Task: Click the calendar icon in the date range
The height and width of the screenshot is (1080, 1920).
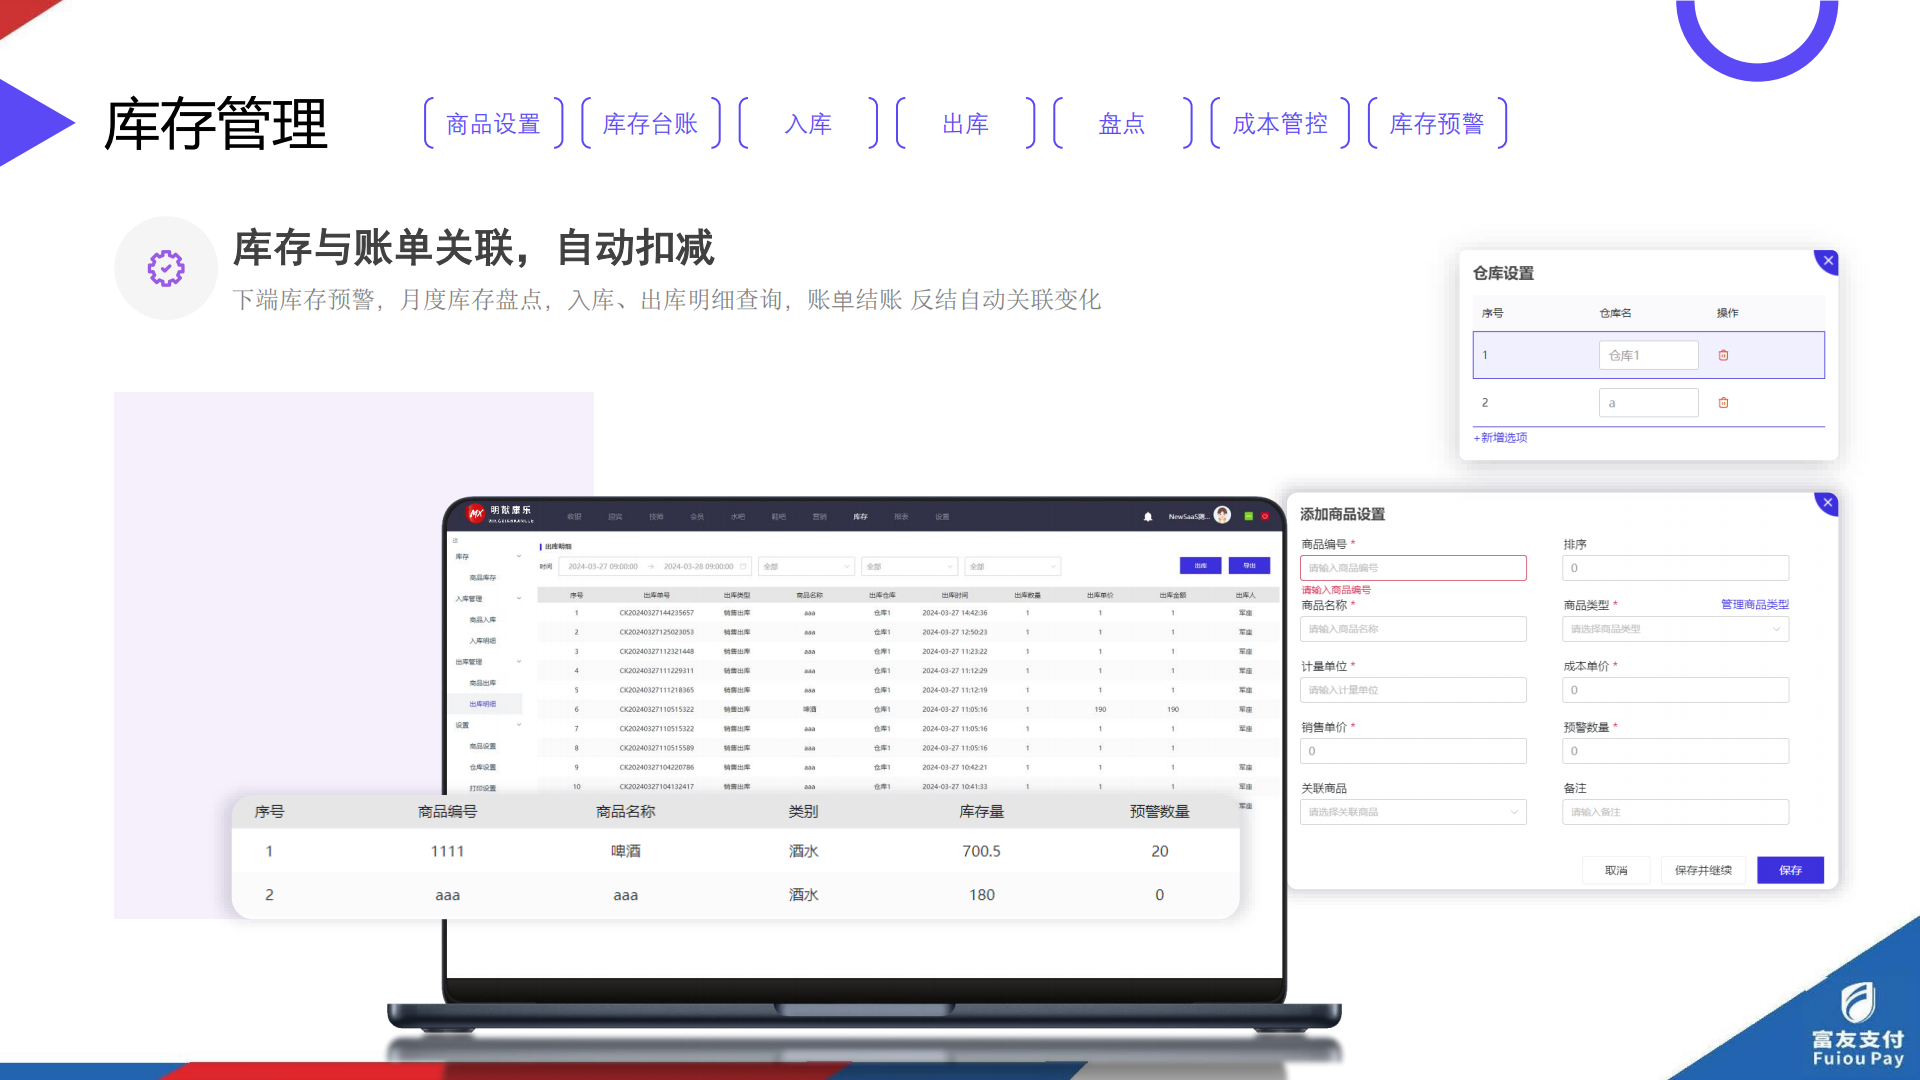Action: [743, 566]
